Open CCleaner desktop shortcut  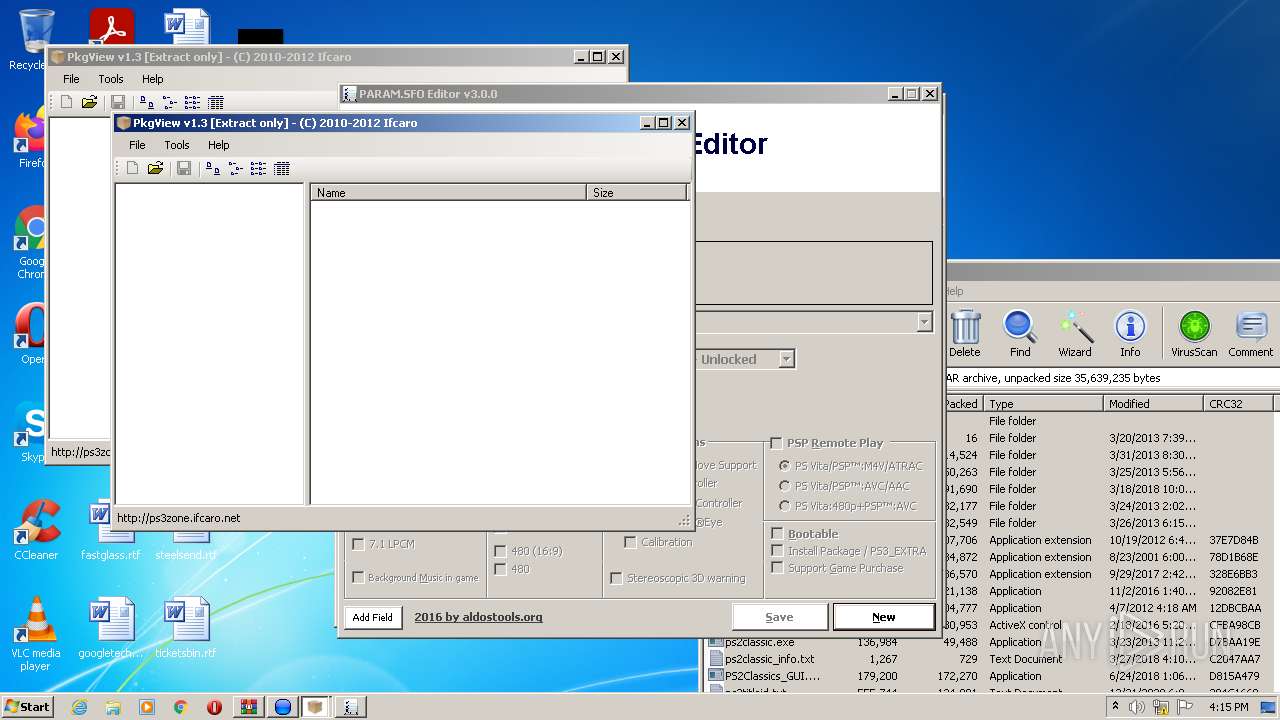click(36, 530)
